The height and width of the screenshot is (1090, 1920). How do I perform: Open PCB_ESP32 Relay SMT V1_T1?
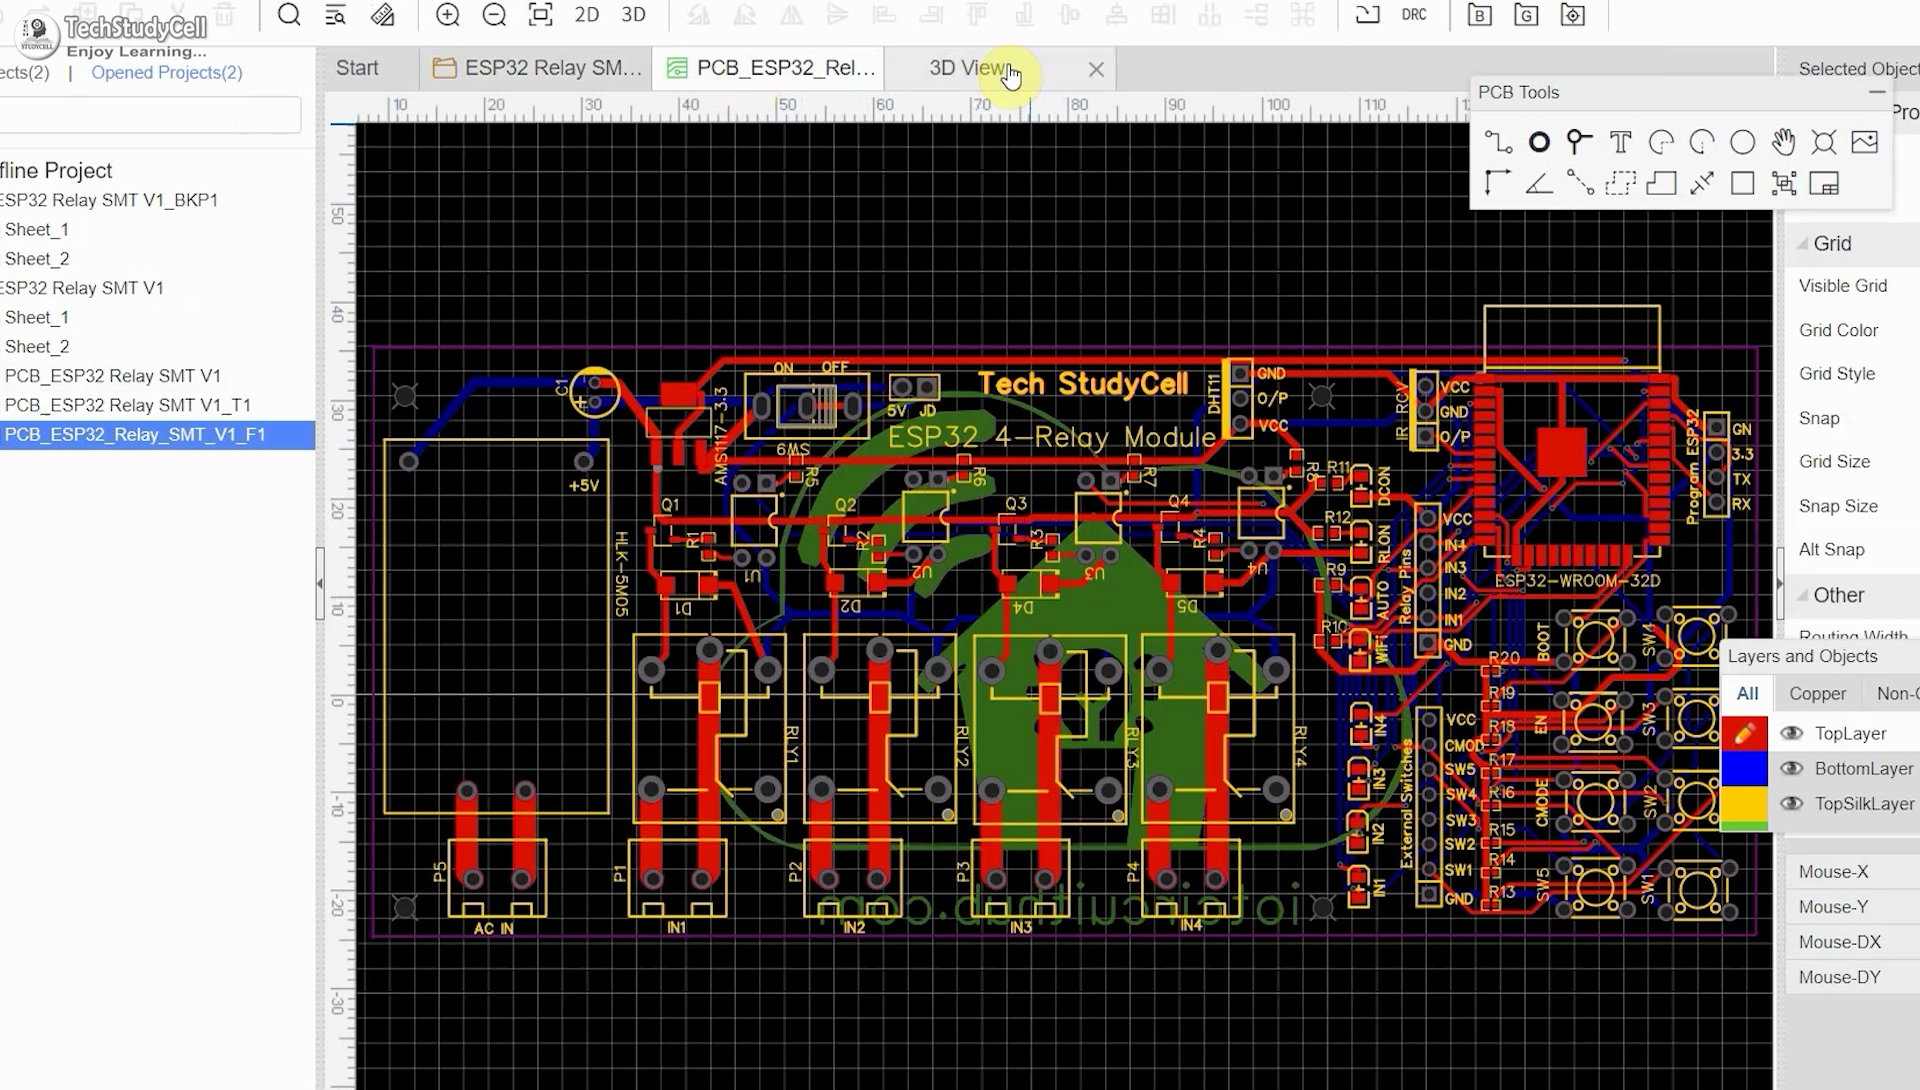(128, 405)
